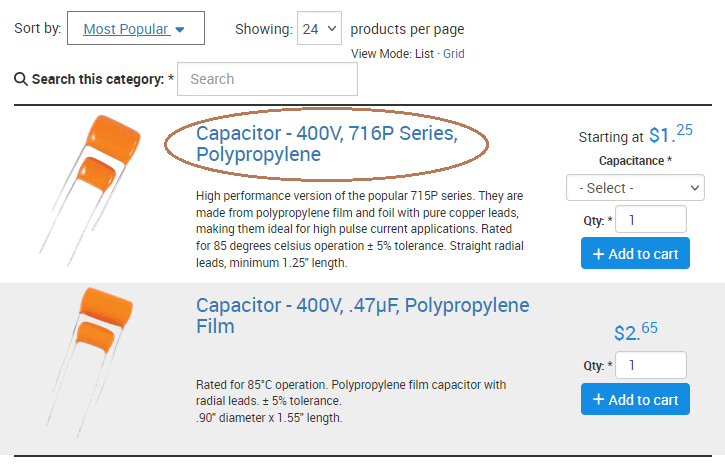
Task: Click the .47µF Film capacitor product image
Action: pyautogui.click(x=89, y=363)
